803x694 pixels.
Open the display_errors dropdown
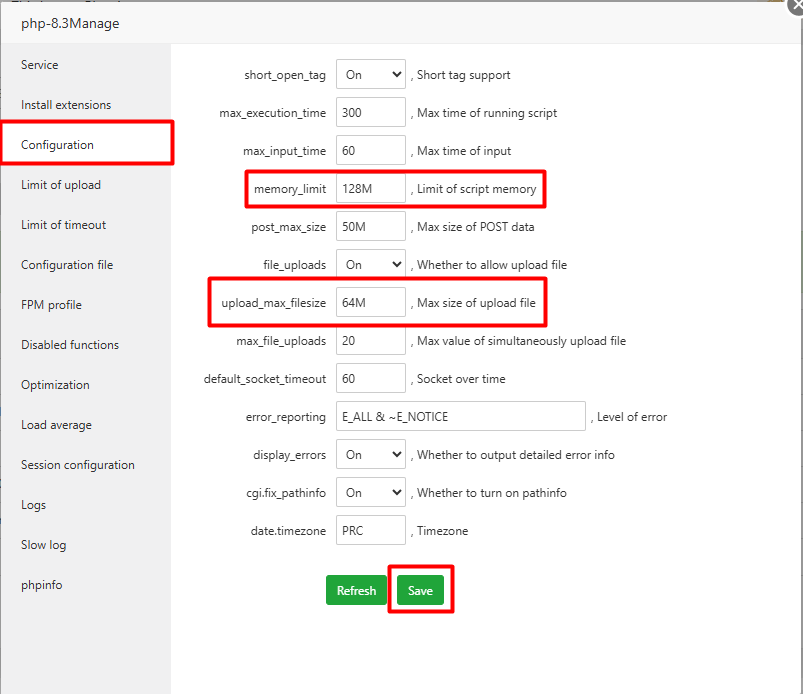(370, 454)
